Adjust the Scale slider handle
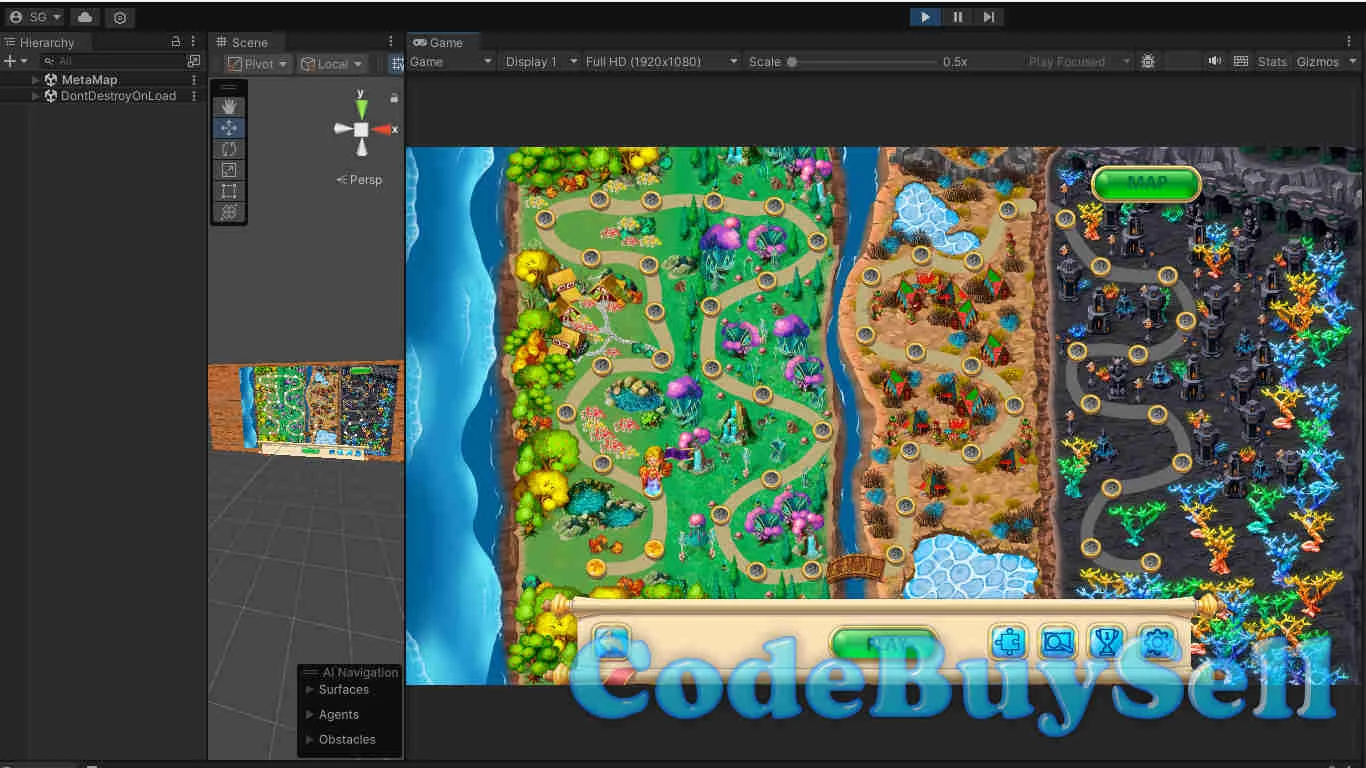The height and width of the screenshot is (768, 1366). (x=792, y=62)
